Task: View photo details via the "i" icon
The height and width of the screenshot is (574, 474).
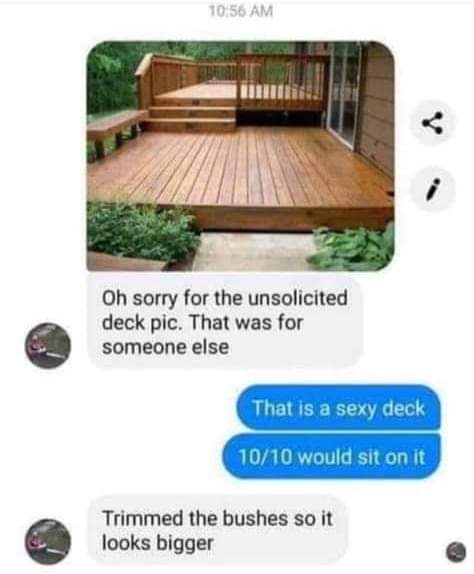Action: pyautogui.click(x=433, y=189)
